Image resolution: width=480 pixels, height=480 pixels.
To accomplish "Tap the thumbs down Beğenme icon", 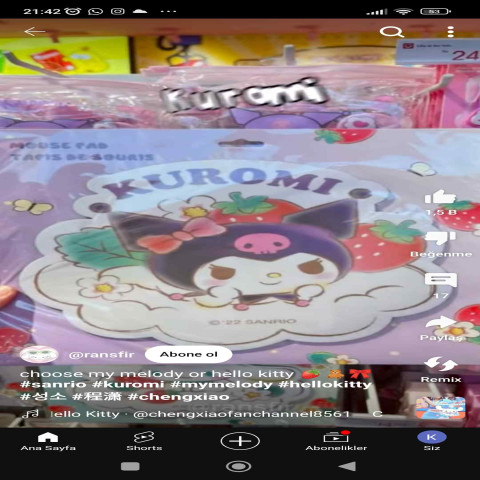I will (440, 238).
